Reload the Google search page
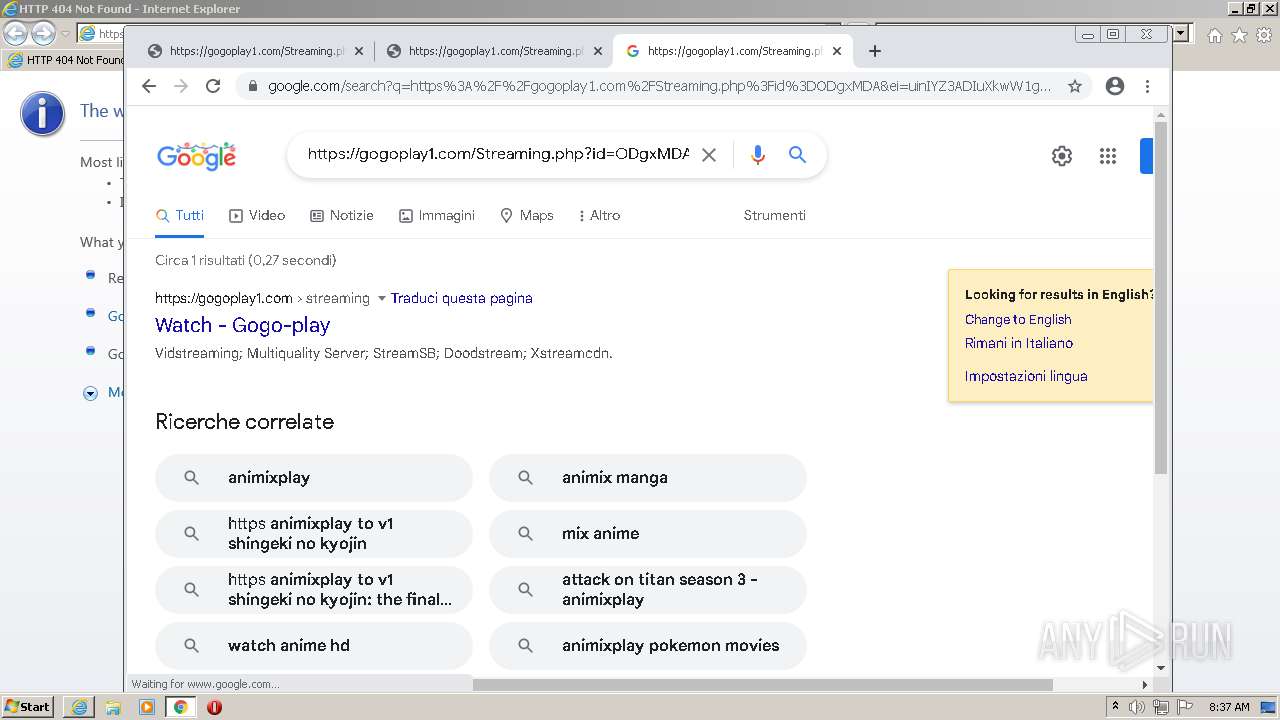 tap(213, 86)
